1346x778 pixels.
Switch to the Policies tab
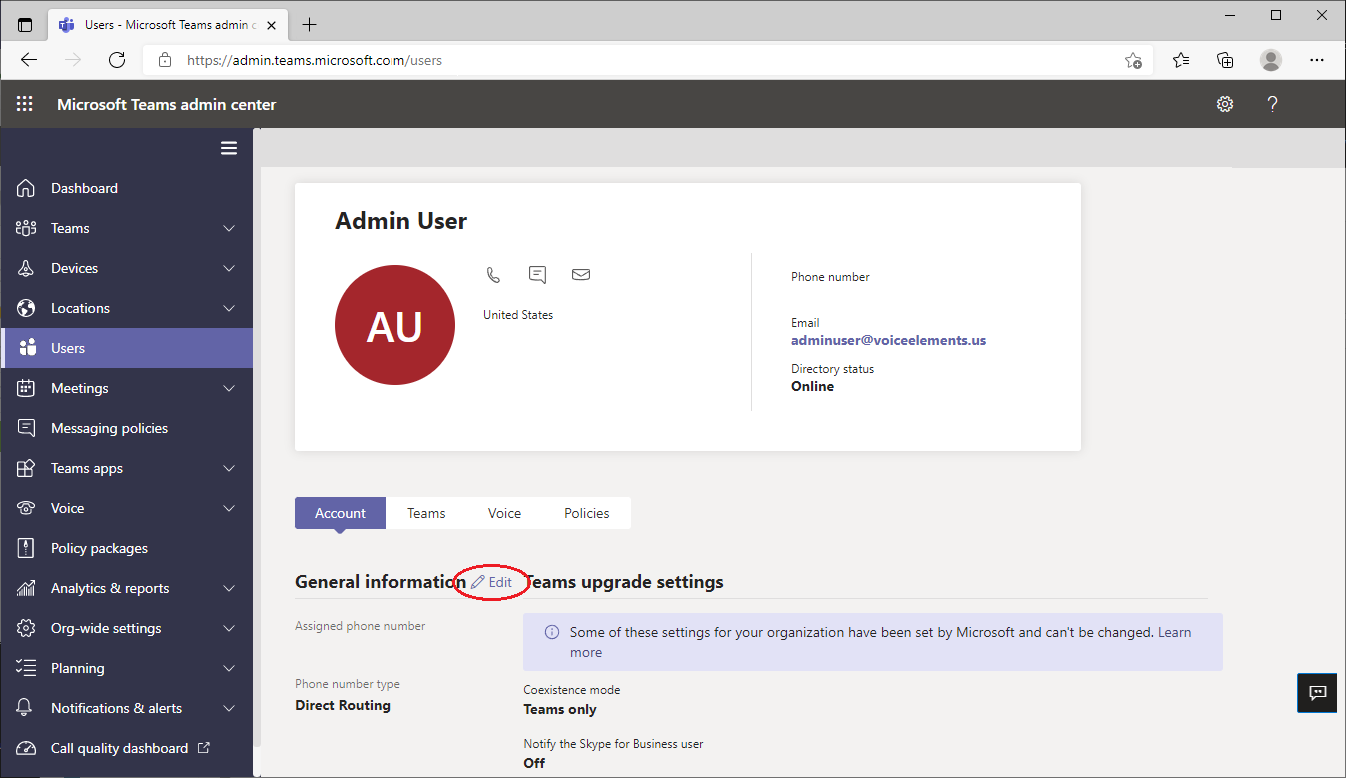tap(586, 513)
